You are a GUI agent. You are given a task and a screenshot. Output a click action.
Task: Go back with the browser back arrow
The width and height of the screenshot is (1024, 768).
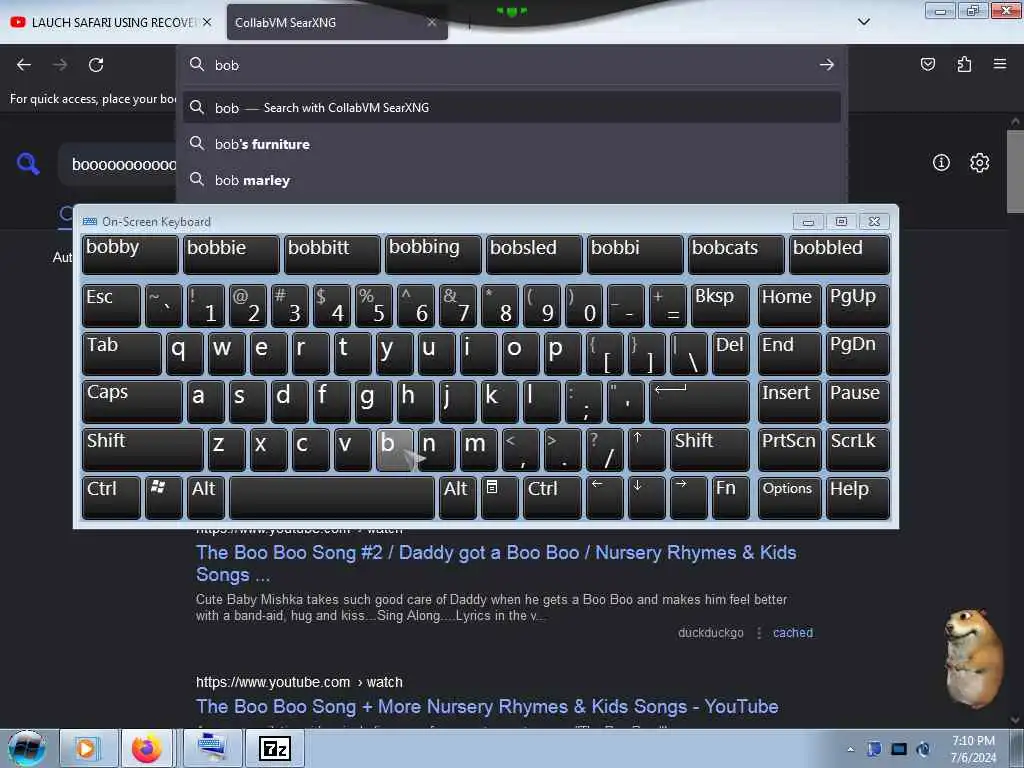(x=24, y=65)
